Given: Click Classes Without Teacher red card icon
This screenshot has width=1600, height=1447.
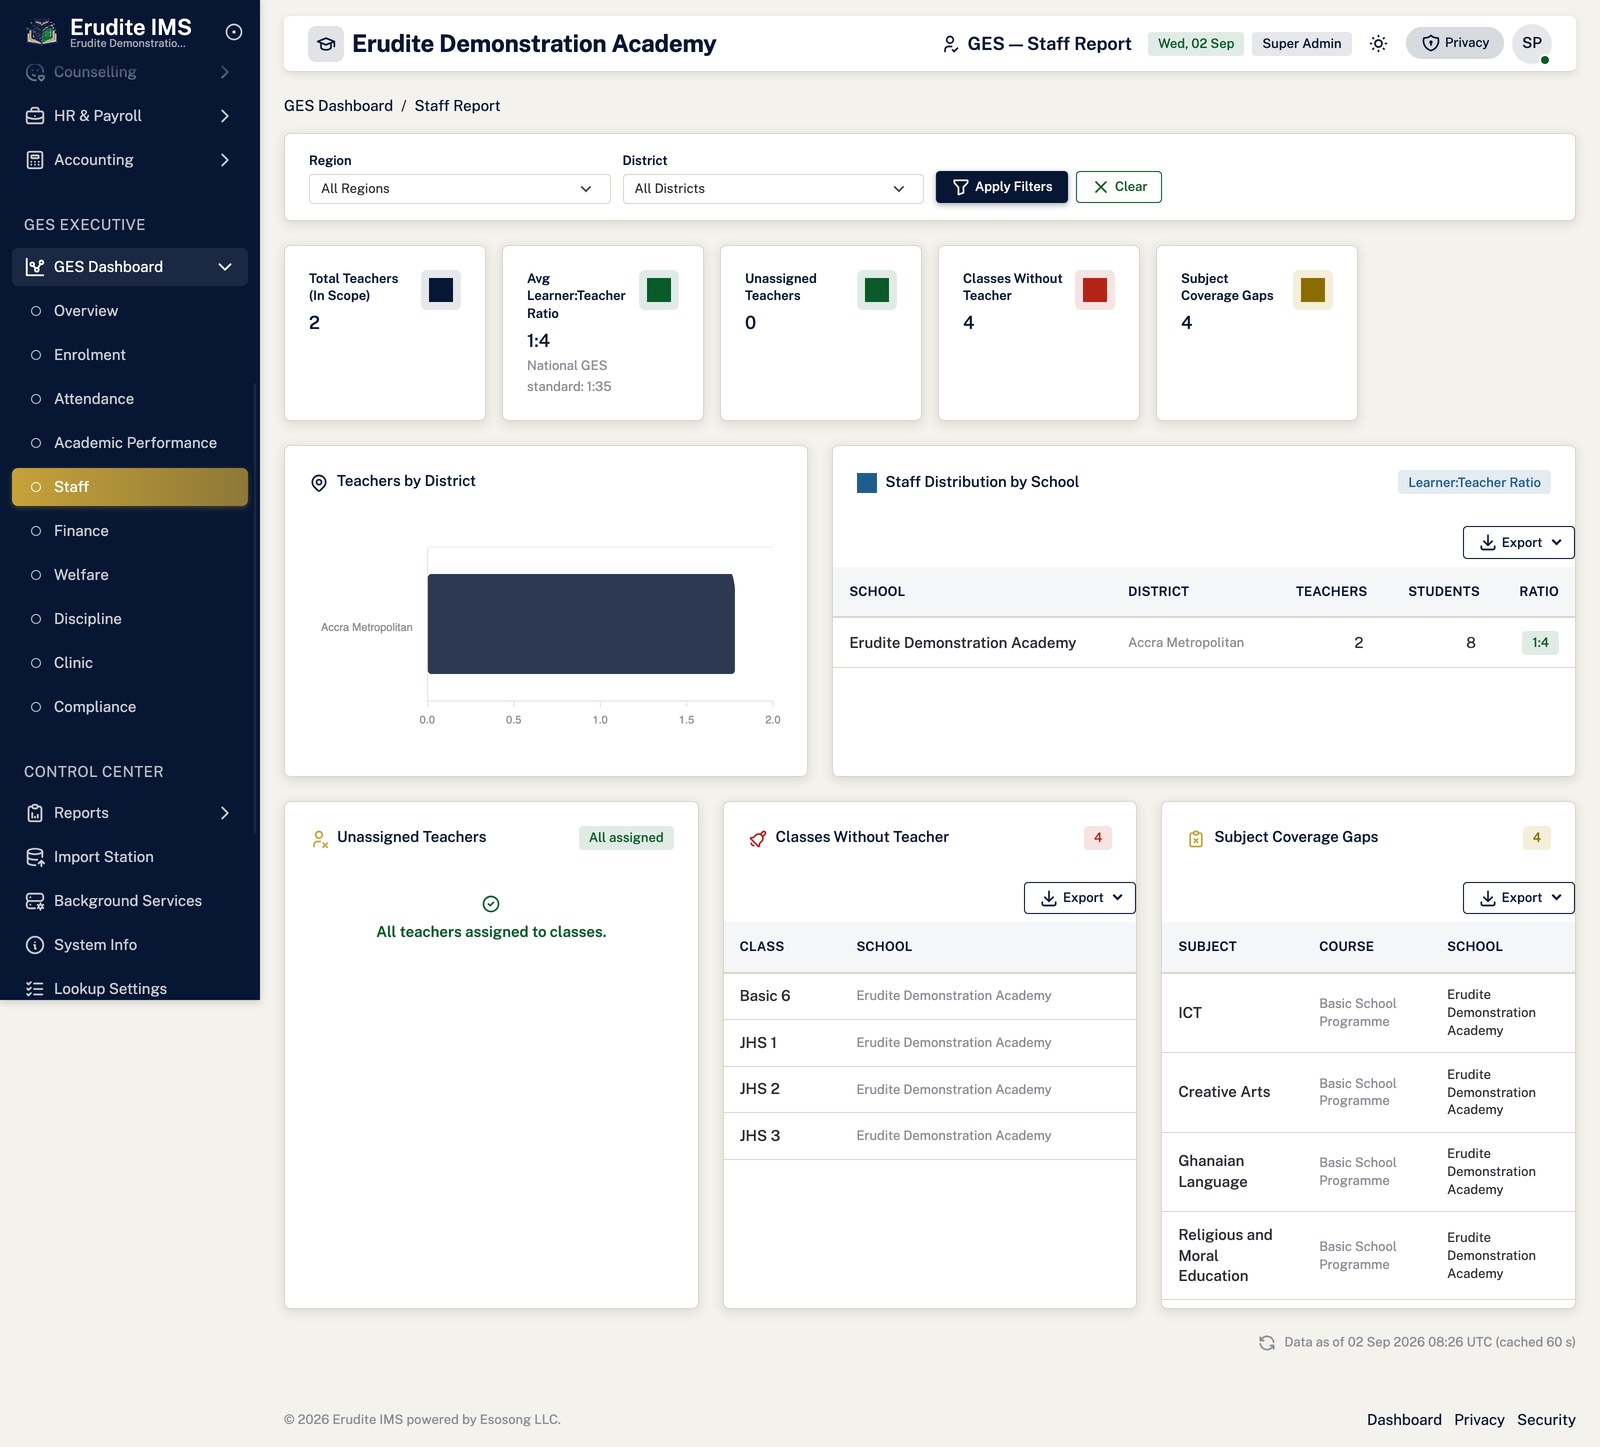Looking at the screenshot, I should [x=1095, y=290].
